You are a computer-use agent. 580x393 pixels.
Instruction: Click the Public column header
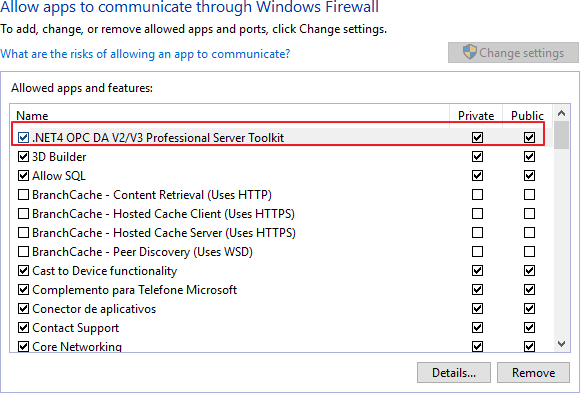click(527, 115)
